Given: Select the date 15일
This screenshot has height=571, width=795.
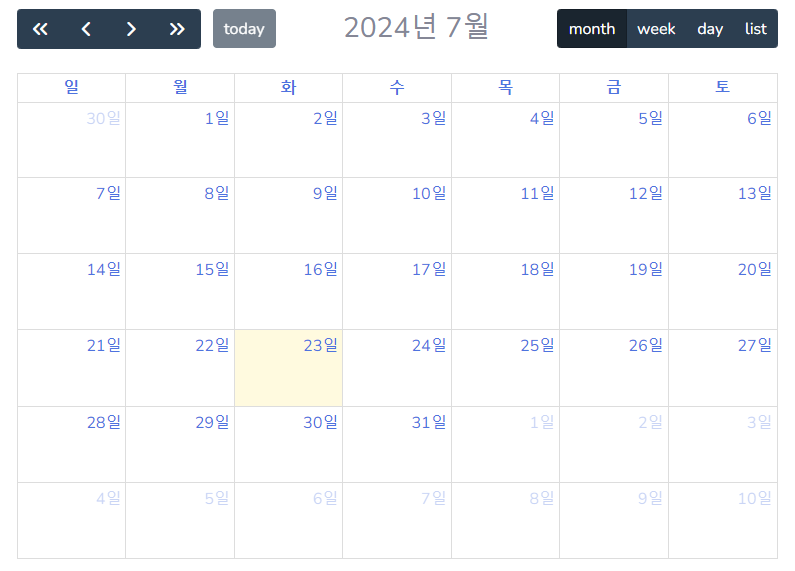Looking at the screenshot, I should pyautogui.click(x=212, y=269).
